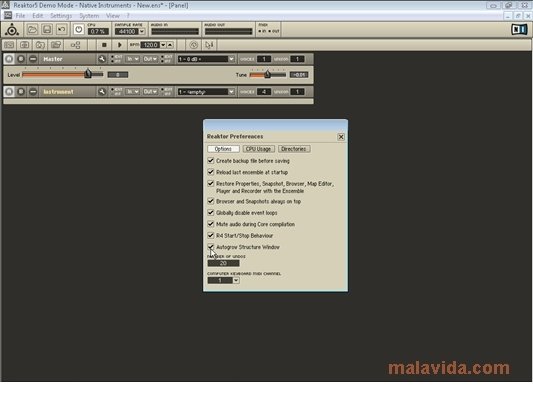Stop playback with the stop button
Screen dimensions: 533x399
104,45
